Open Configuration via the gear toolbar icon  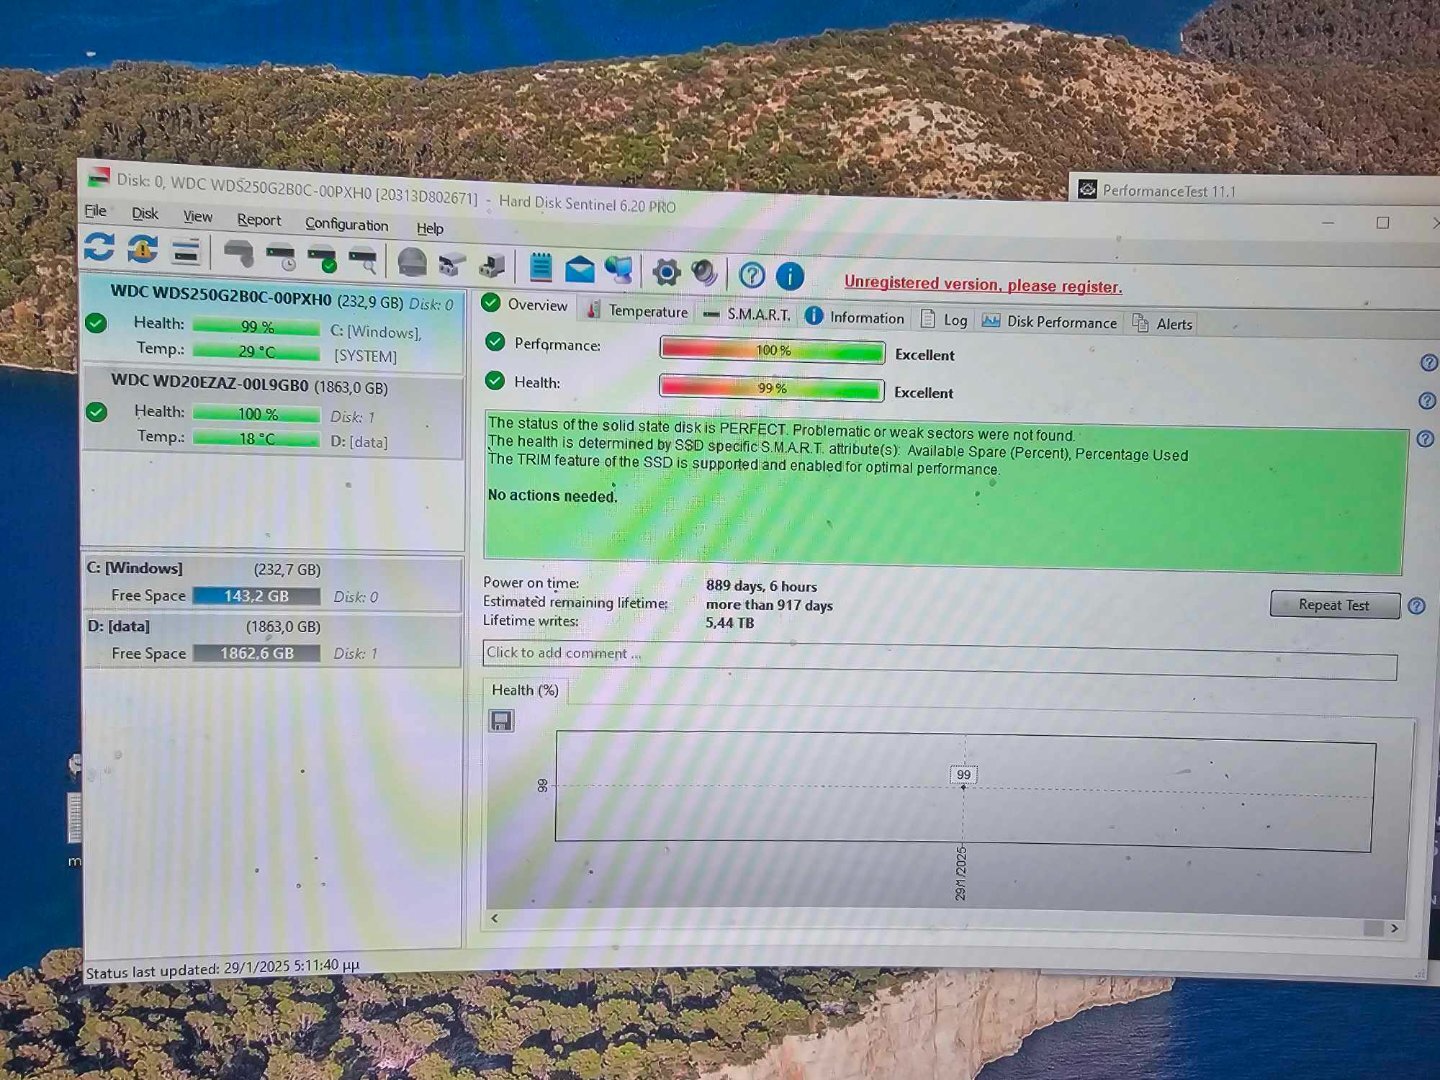point(666,271)
